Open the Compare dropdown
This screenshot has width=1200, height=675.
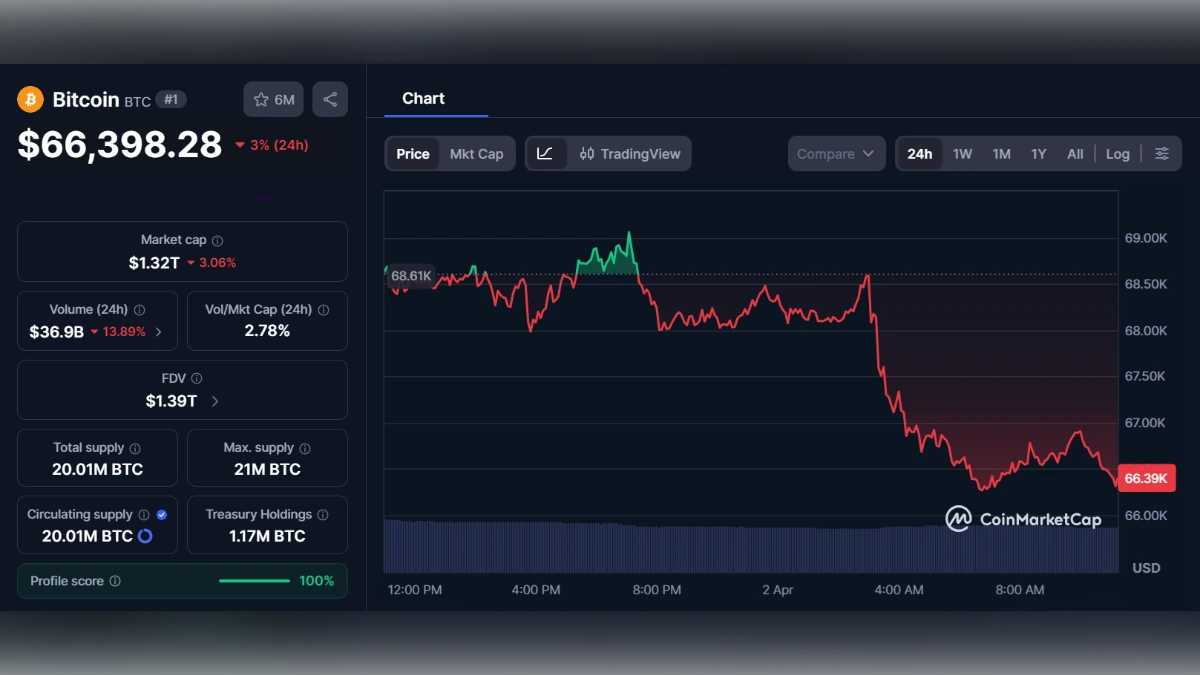pos(836,153)
